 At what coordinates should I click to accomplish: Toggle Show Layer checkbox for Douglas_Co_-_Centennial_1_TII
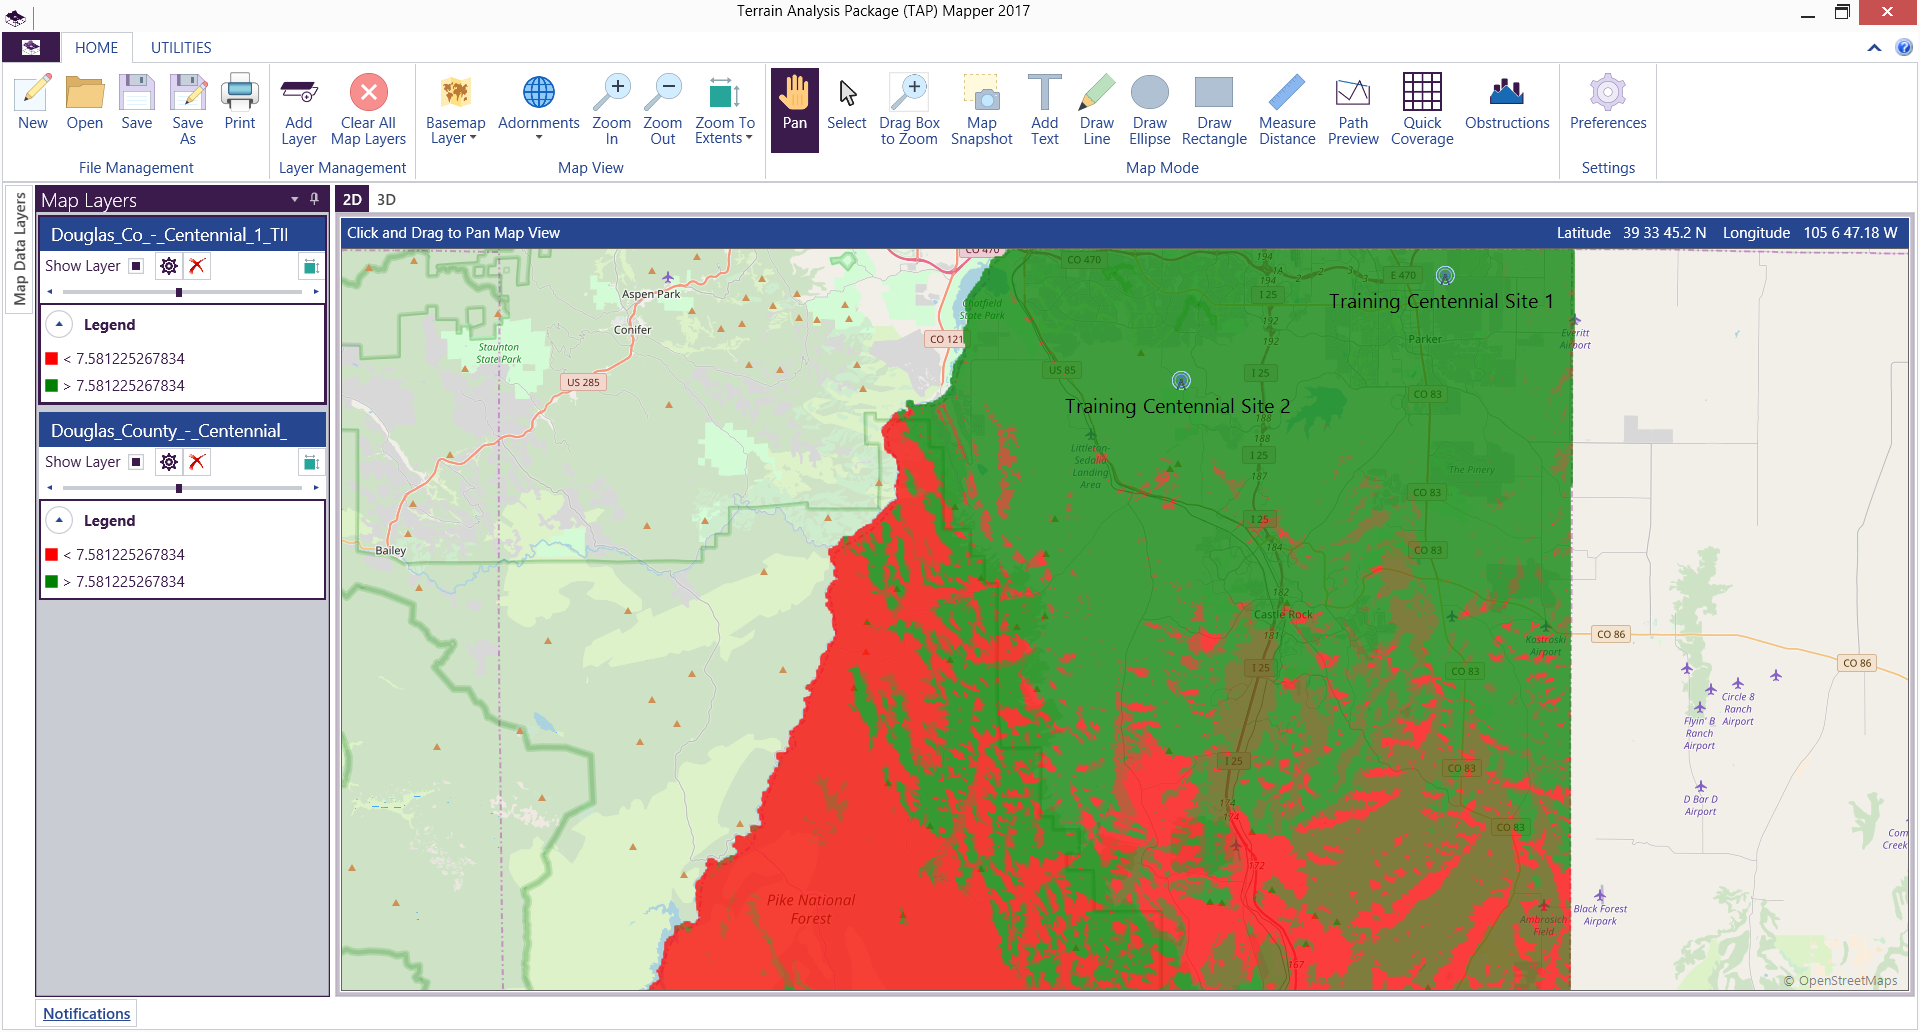point(137,266)
